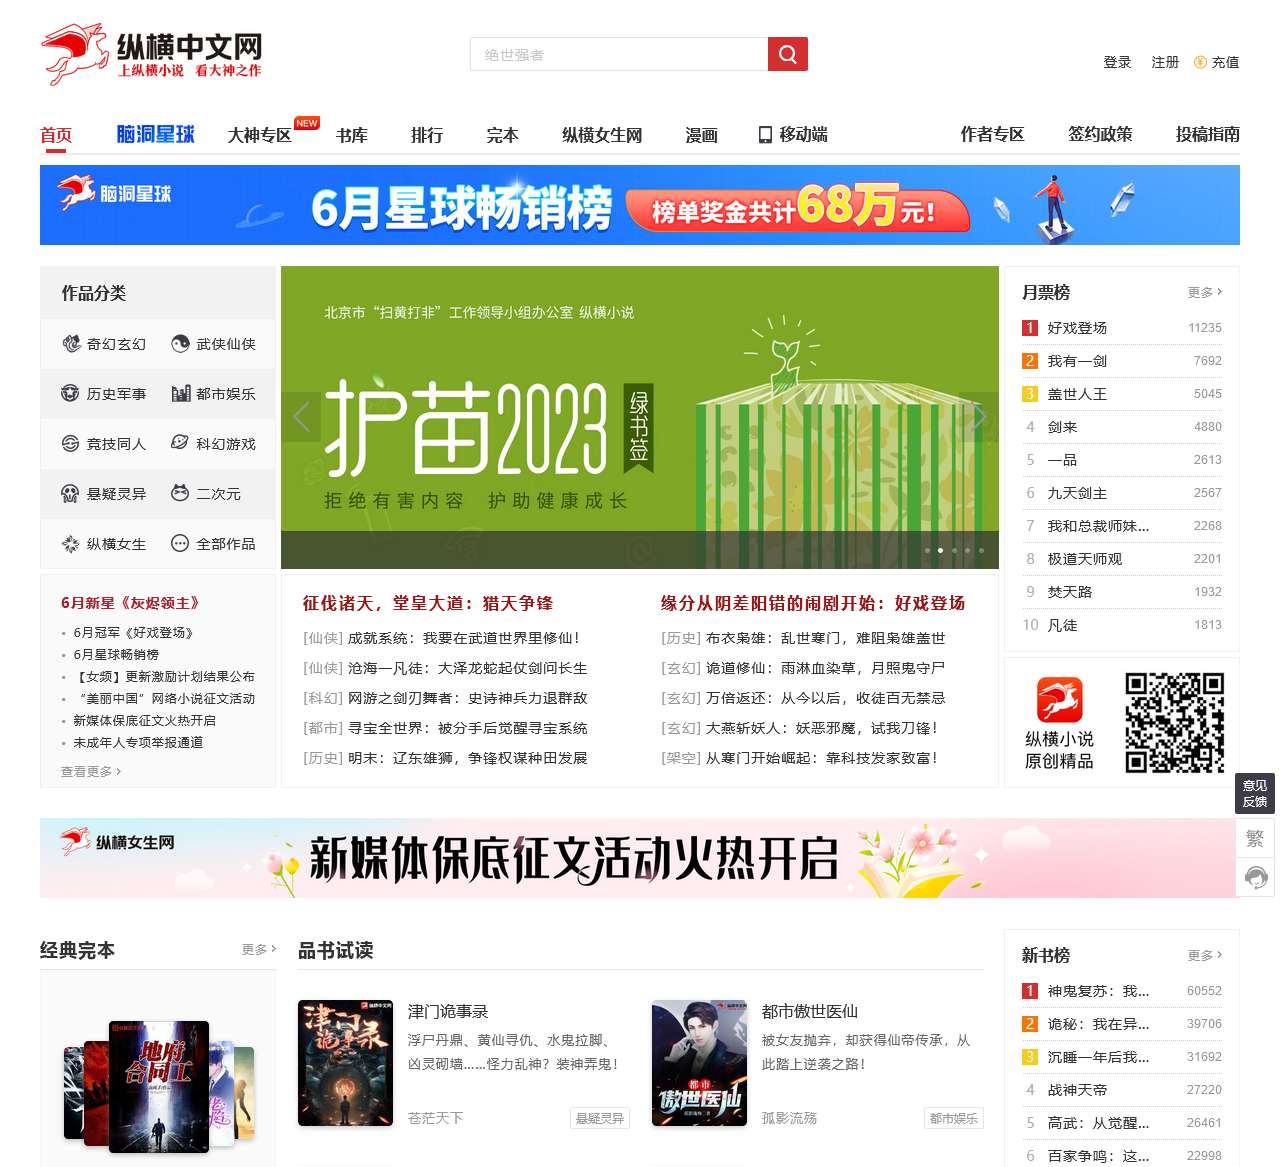
Task: Focus the search box with 绝世强者 placeholder
Action: [x=619, y=54]
